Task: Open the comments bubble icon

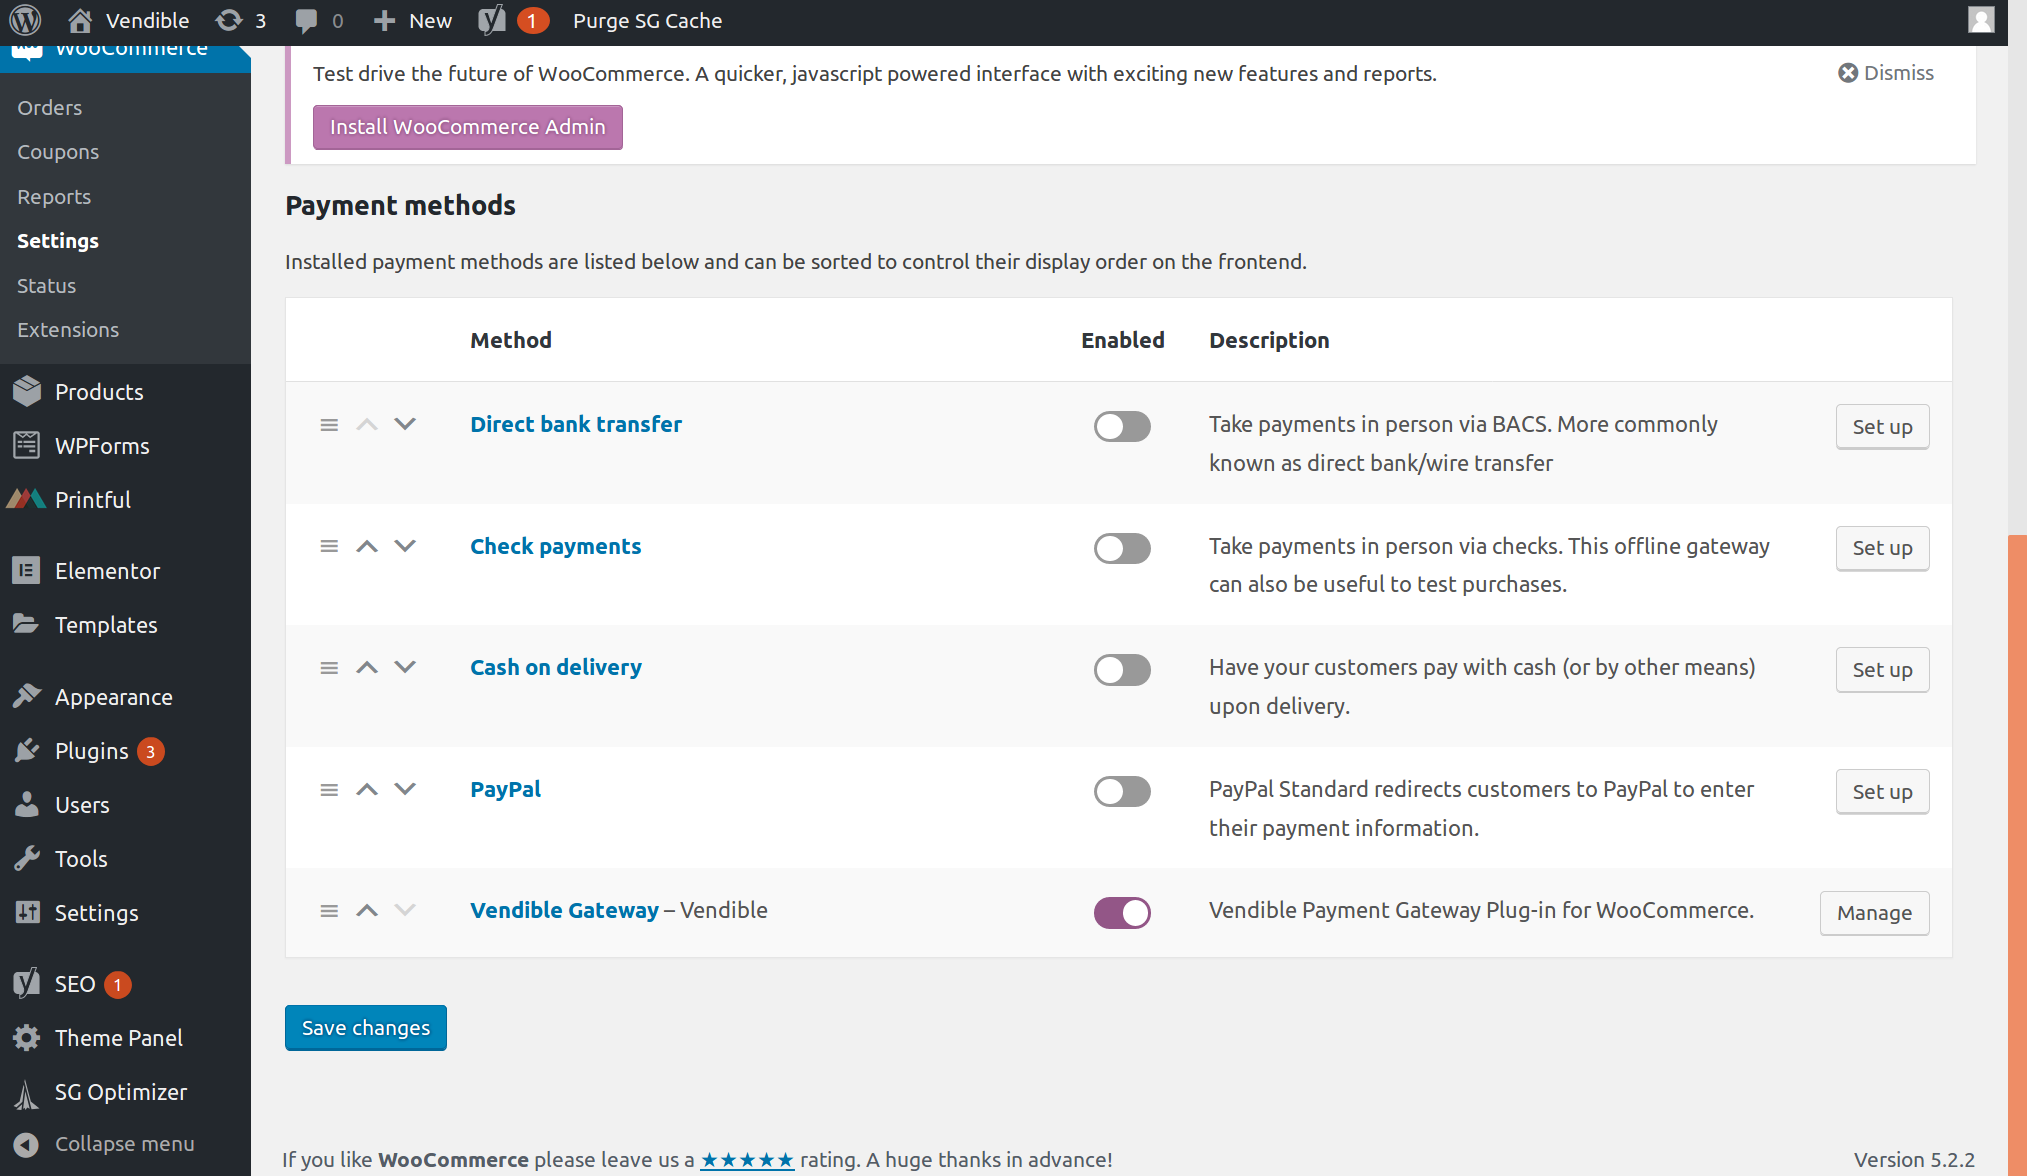Action: [x=307, y=20]
